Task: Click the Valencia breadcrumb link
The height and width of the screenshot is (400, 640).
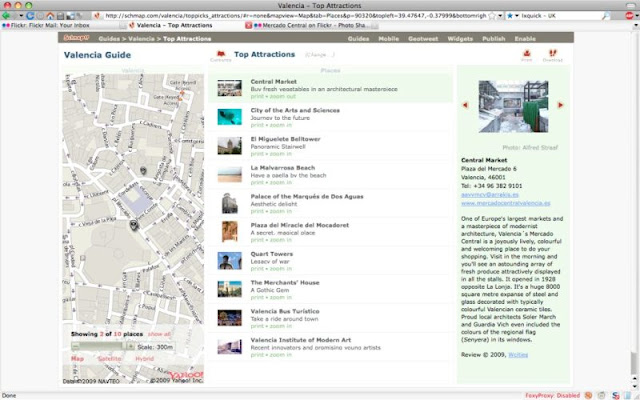Action: point(141,39)
